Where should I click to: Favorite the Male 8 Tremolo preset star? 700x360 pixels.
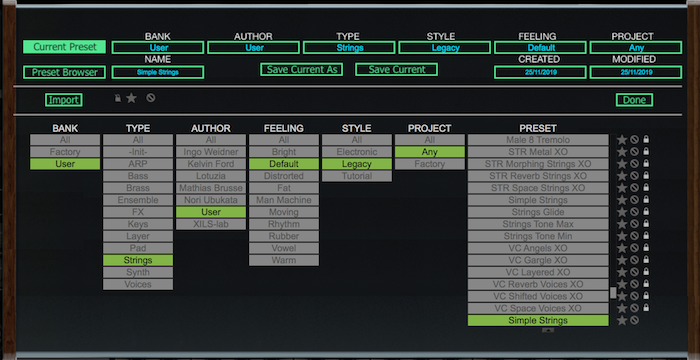tap(622, 140)
